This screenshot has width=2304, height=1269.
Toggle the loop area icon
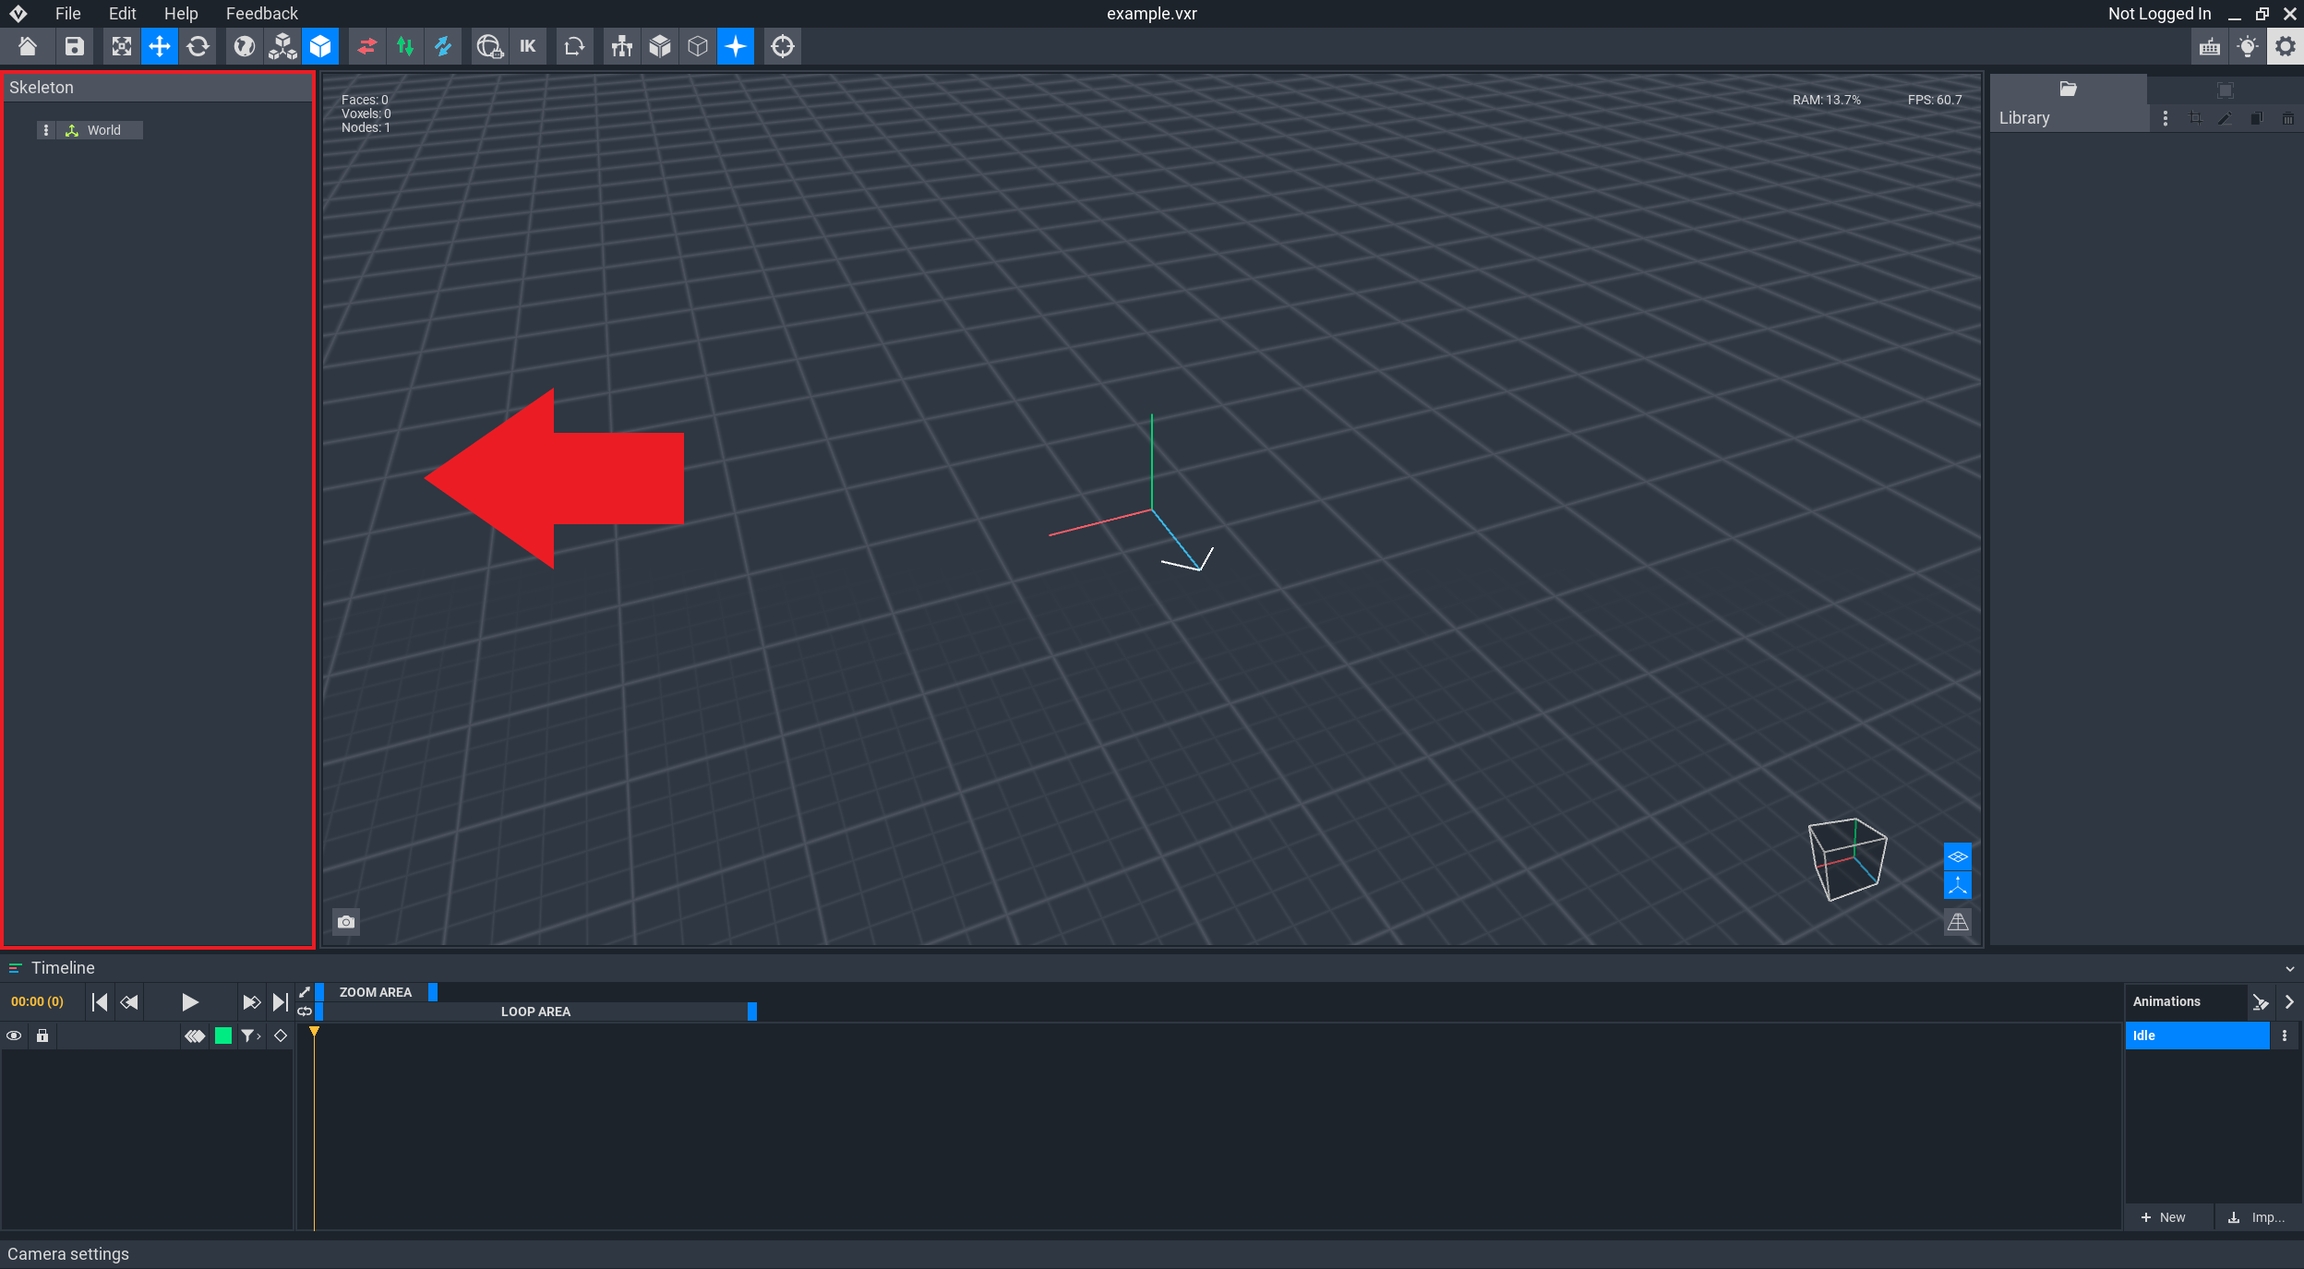coord(305,1011)
